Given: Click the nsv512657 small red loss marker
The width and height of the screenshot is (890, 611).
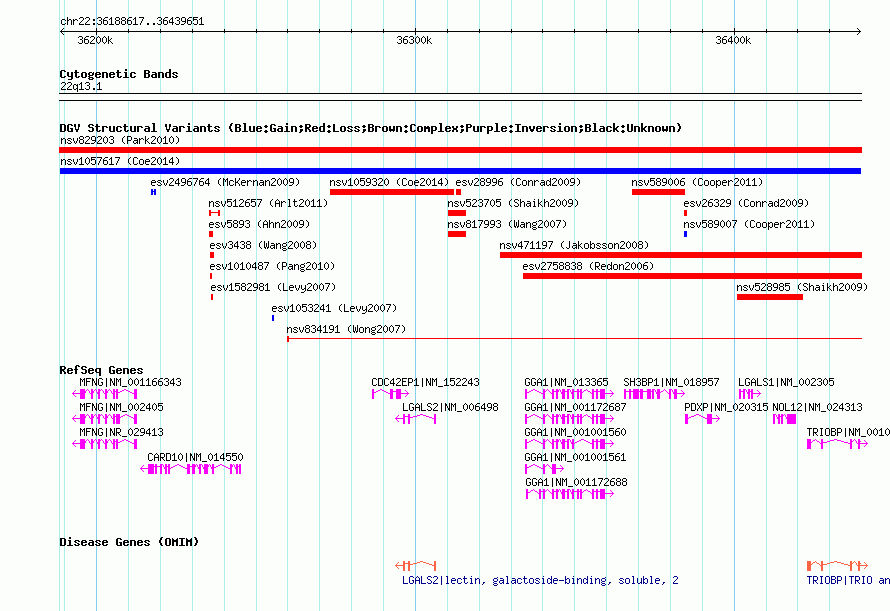Looking at the screenshot, I should [214, 213].
